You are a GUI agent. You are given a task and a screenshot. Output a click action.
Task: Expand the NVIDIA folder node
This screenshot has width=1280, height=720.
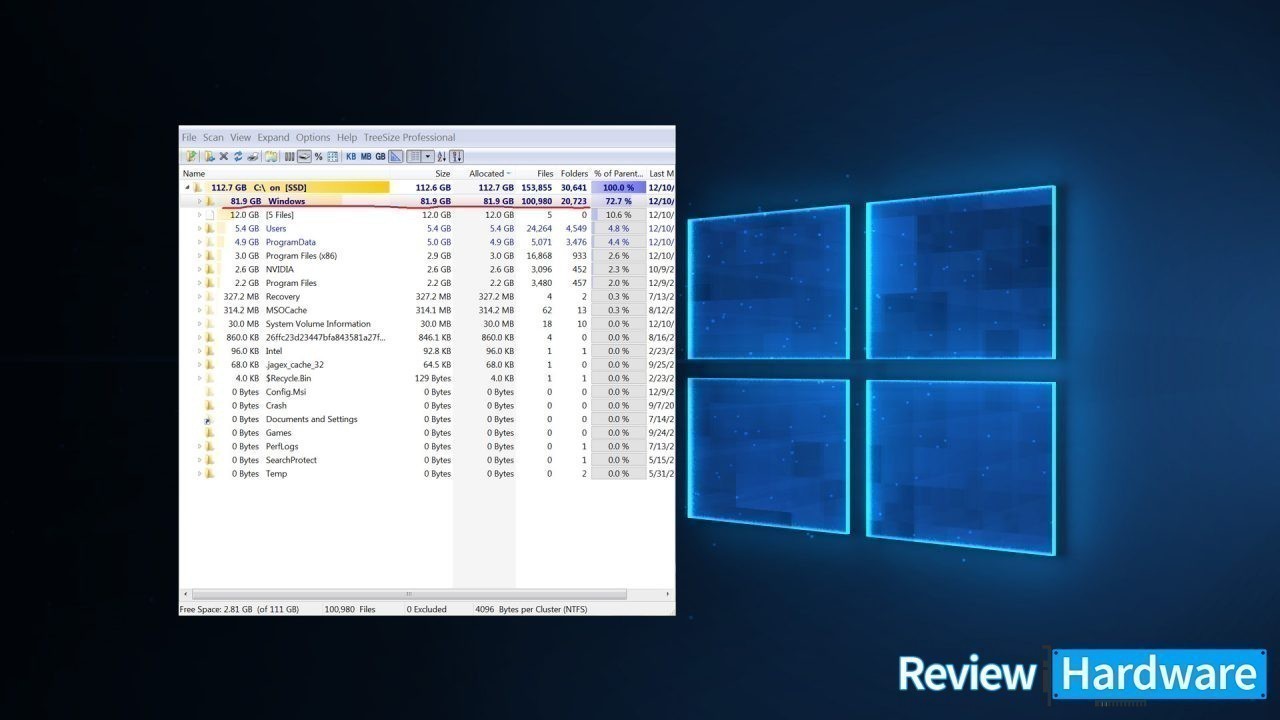click(199, 269)
